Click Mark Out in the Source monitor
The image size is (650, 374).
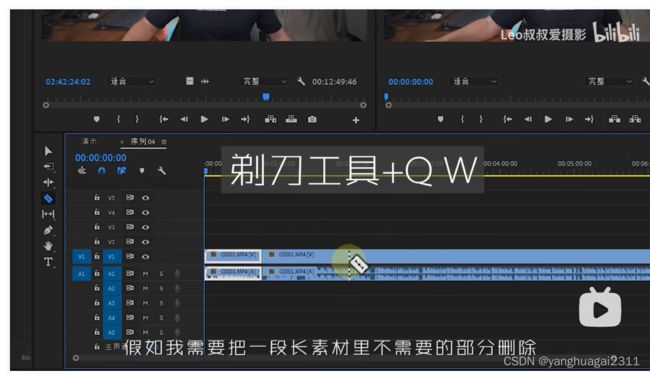click(x=137, y=119)
